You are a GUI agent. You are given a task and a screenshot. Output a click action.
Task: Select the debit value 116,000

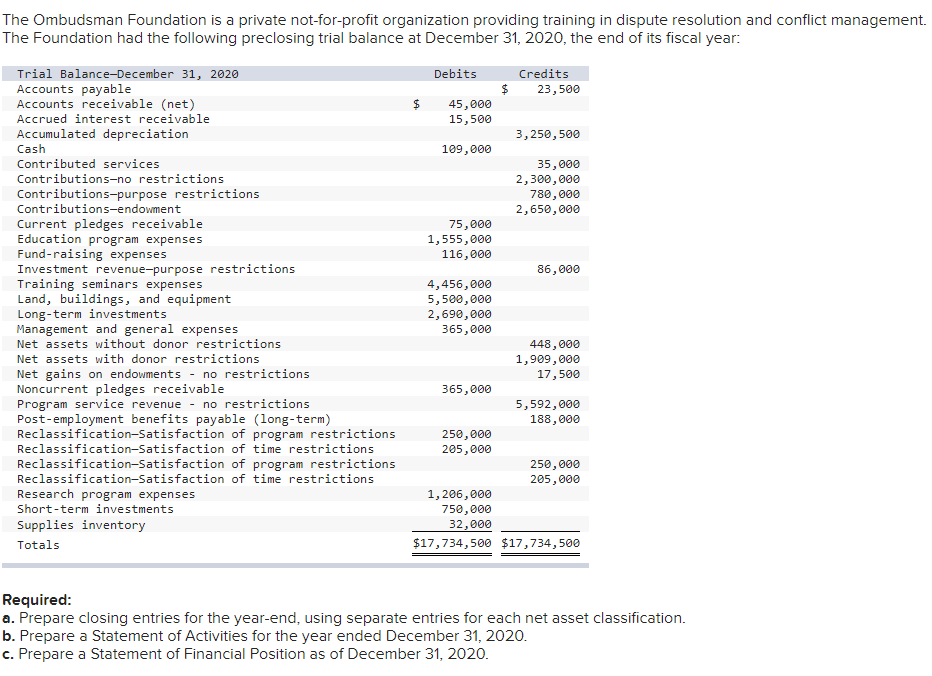click(x=467, y=254)
